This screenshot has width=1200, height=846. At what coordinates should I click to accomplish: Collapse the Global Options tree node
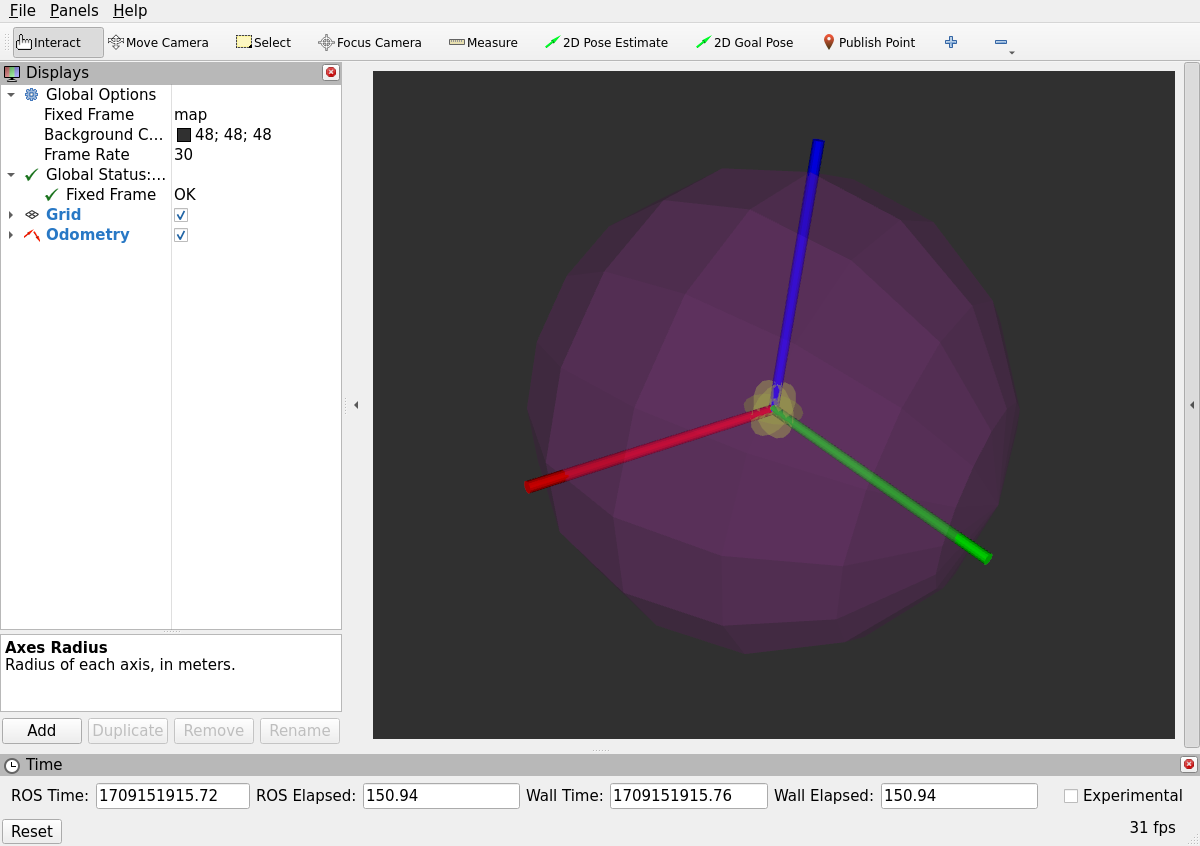tap(11, 94)
